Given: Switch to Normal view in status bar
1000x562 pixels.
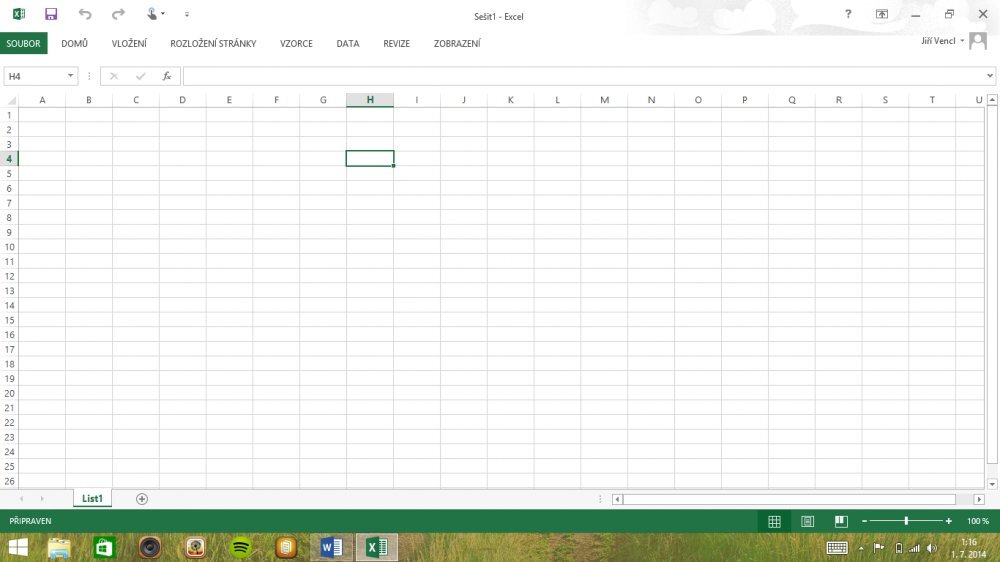Looking at the screenshot, I should pos(774,521).
